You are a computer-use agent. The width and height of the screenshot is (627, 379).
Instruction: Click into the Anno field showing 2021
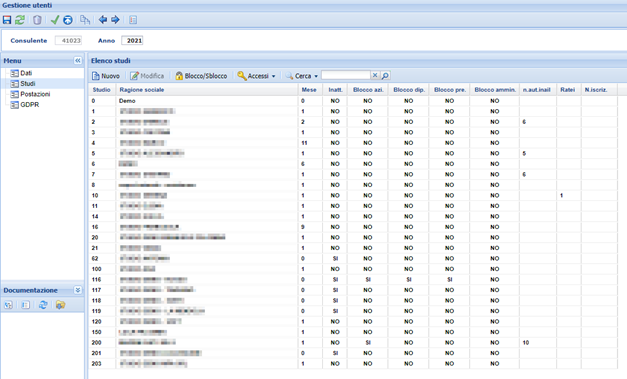(x=132, y=40)
